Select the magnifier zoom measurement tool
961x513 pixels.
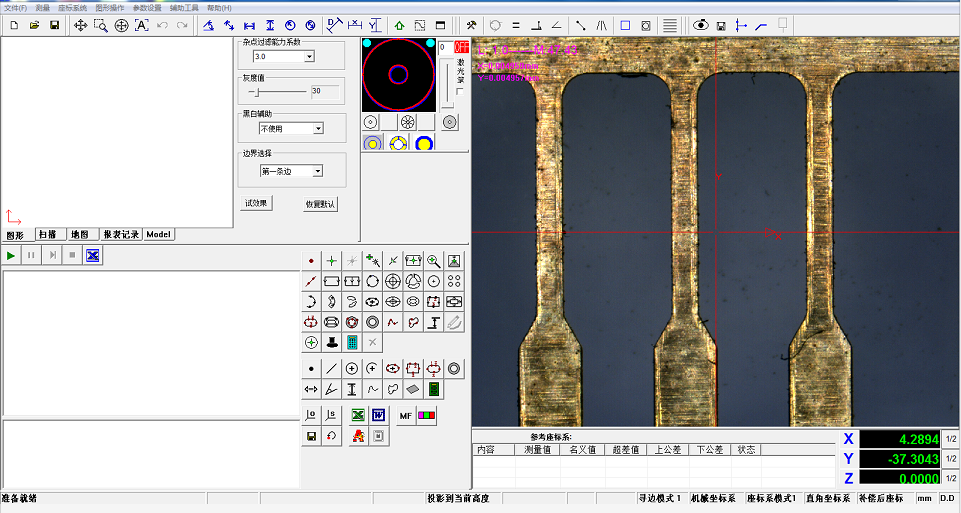click(433, 260)
